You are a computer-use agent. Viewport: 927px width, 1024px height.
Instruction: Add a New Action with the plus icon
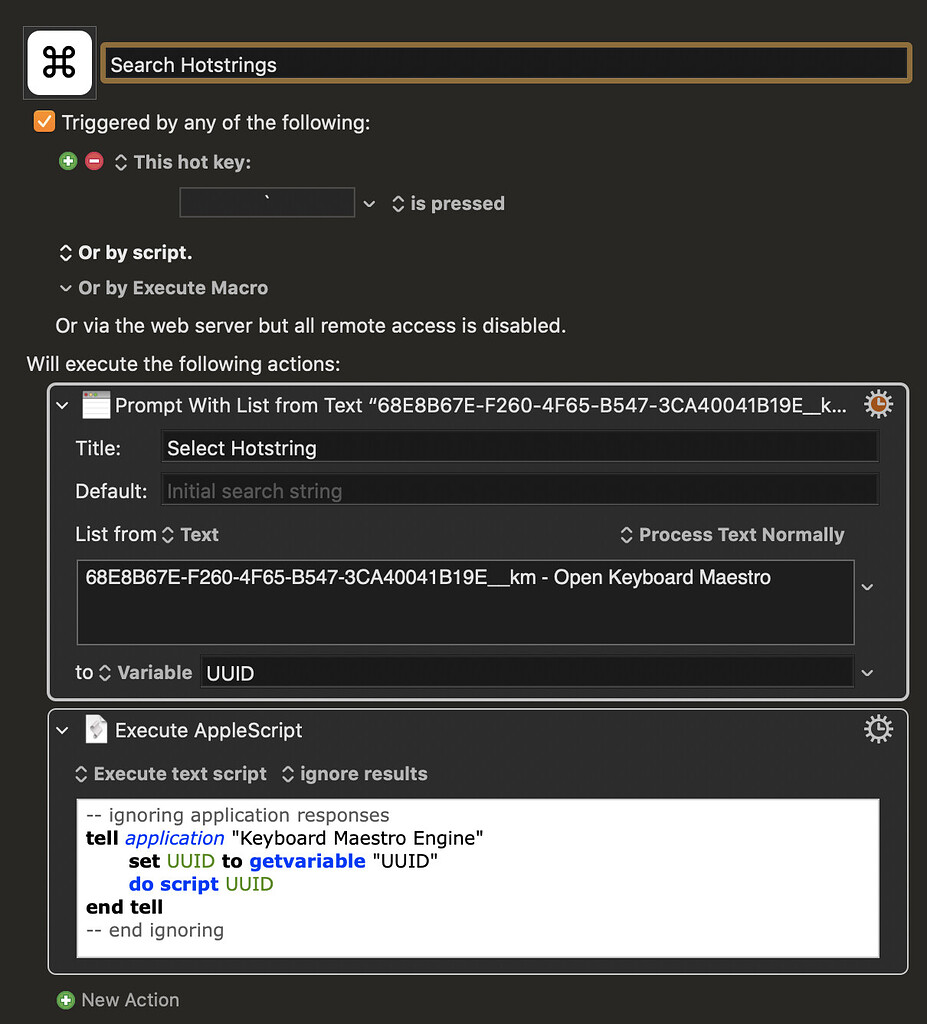[x=66, y=1000]
